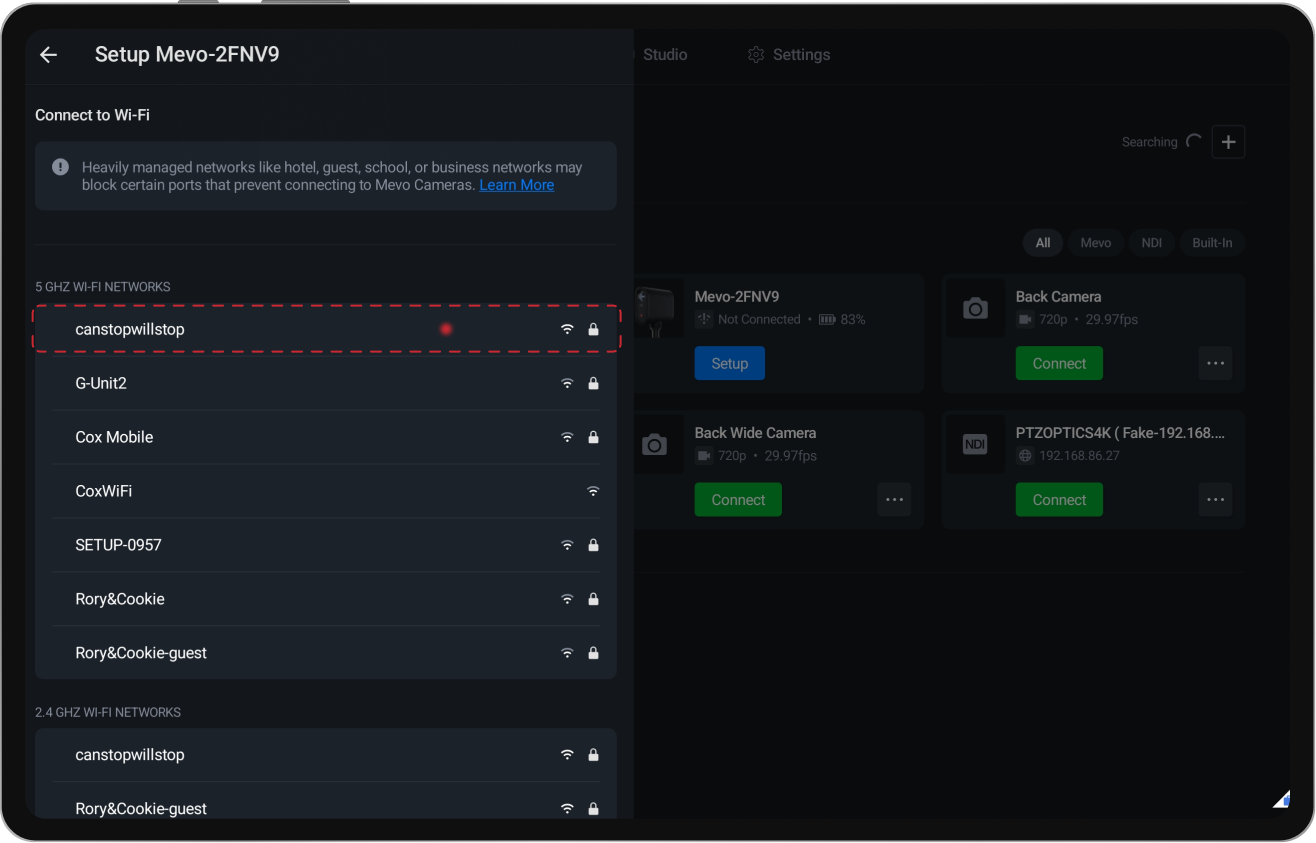This screenshot has width=1316, height=843.
Task: Tap the Wi-Fi signal icon on CoxWiFi
Action: [x=593, y=491]
